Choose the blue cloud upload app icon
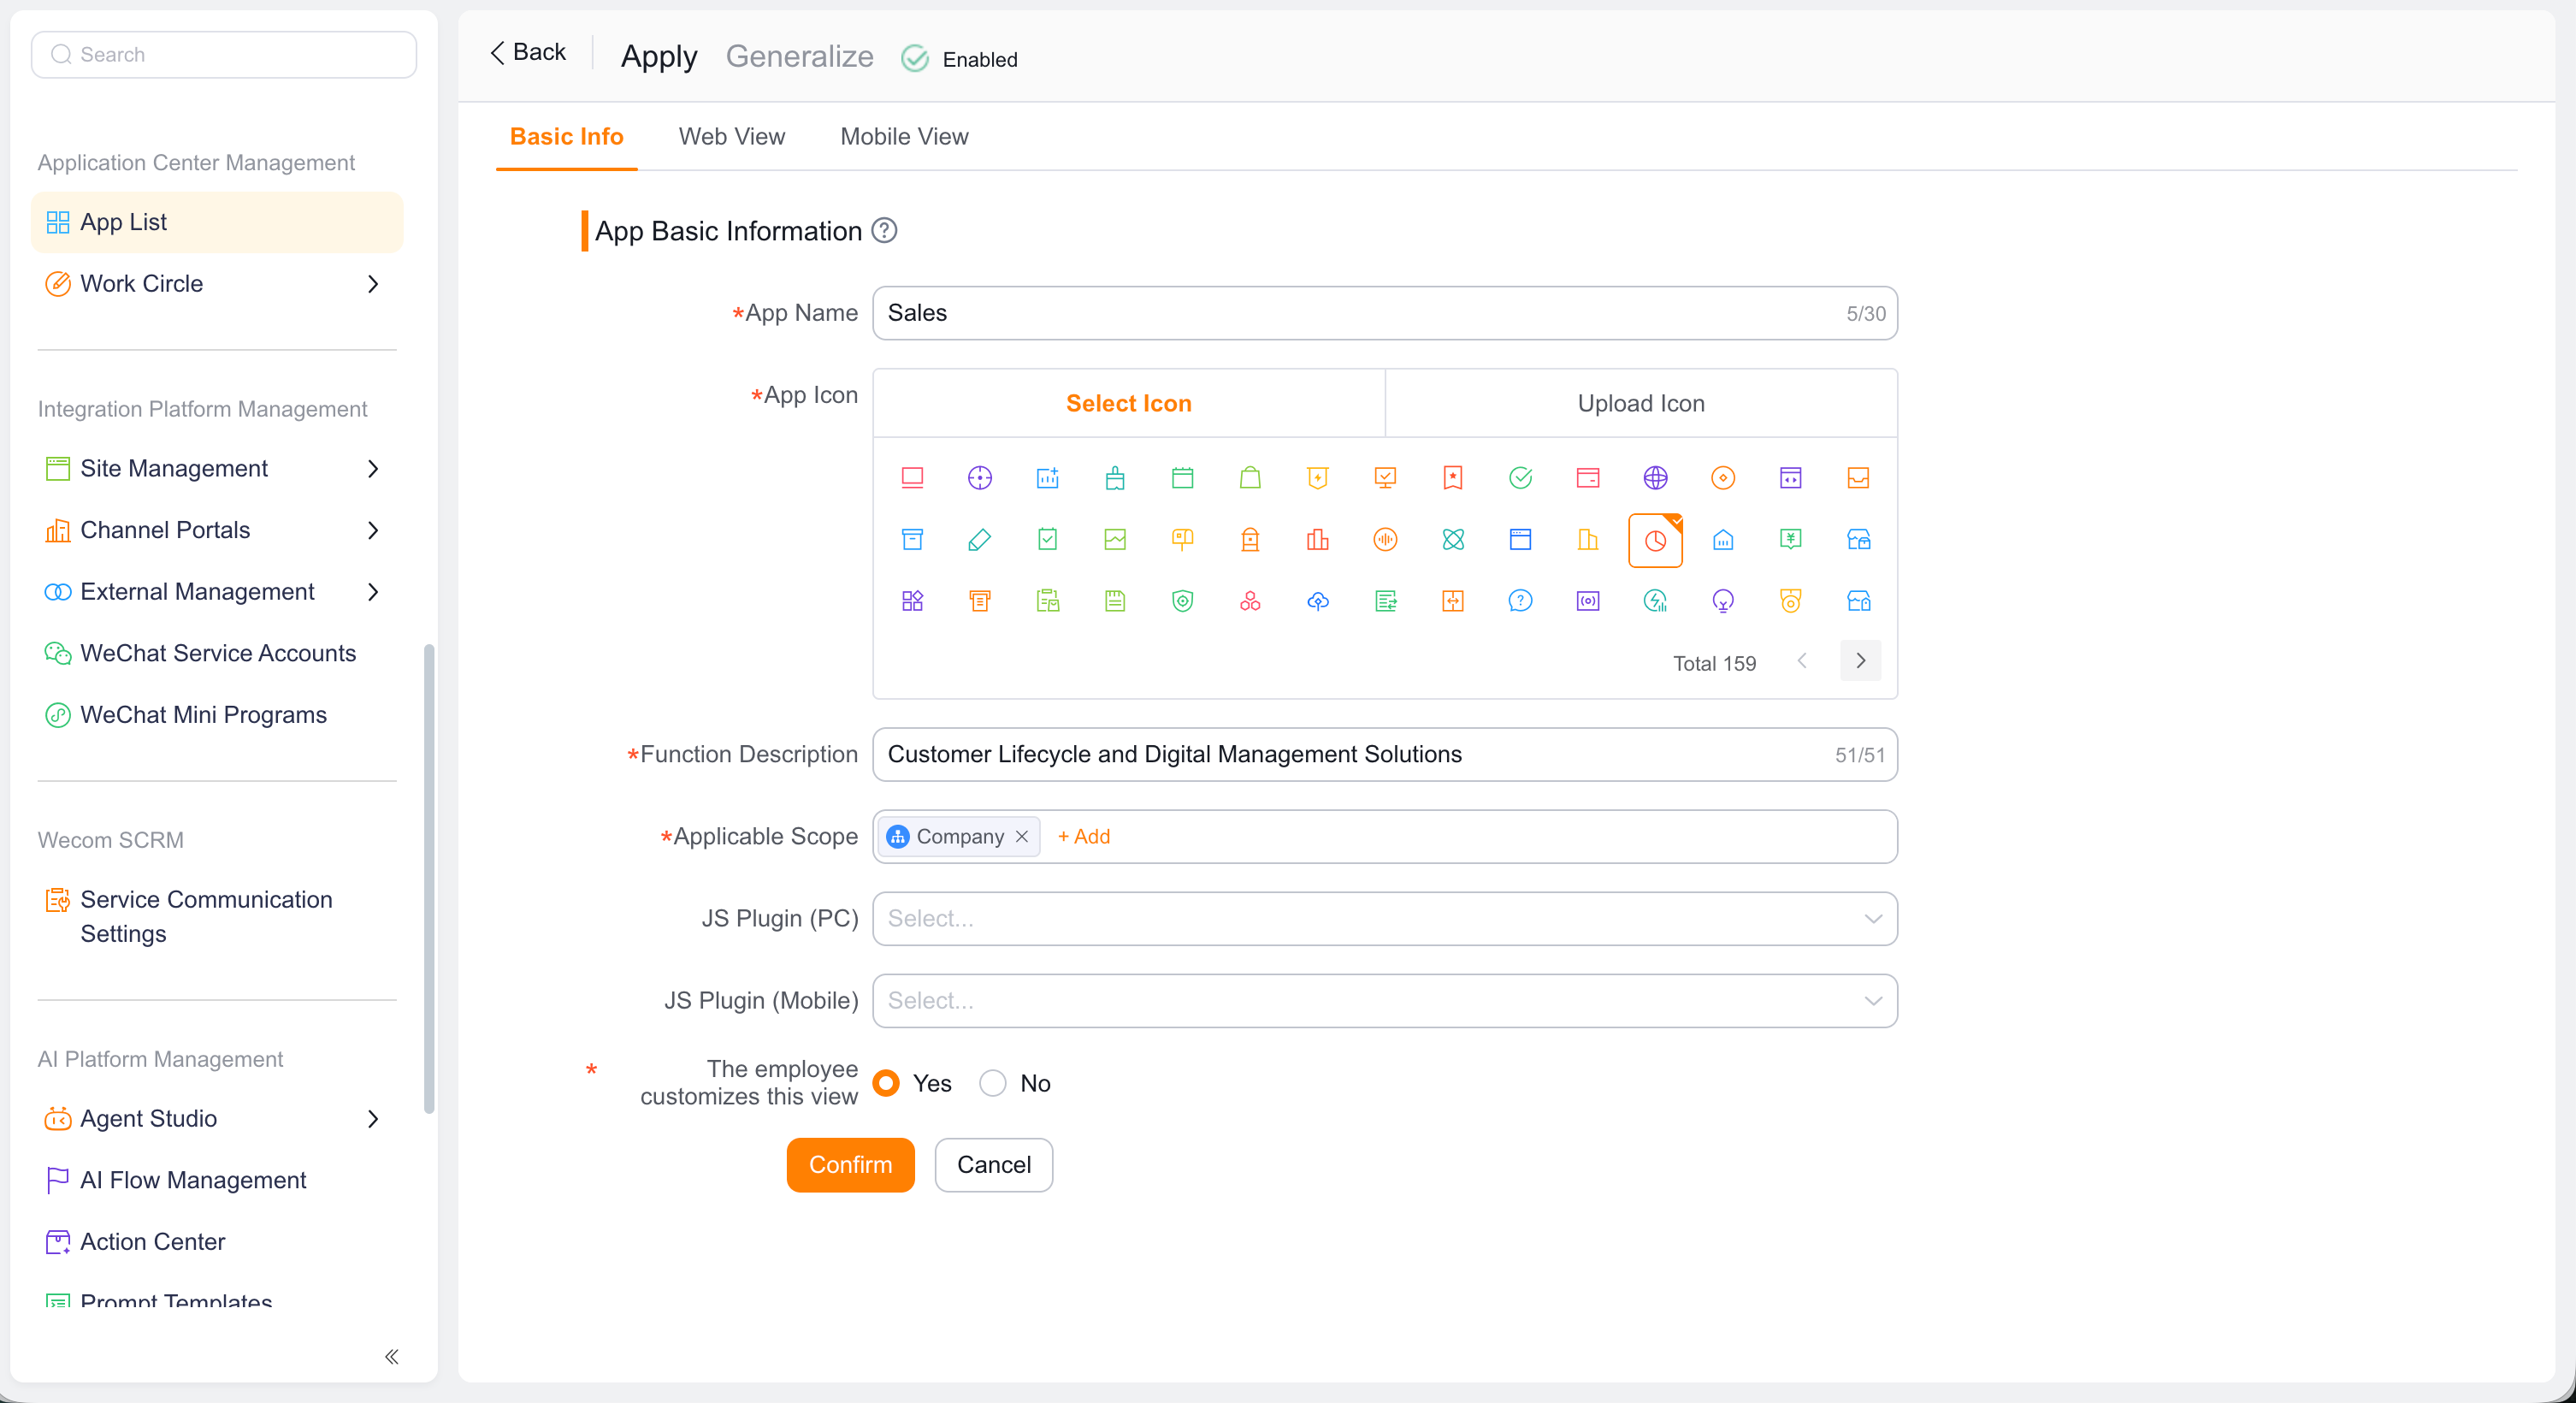The width and height of the screenshot is (2576, 1403). [1317, 601]
